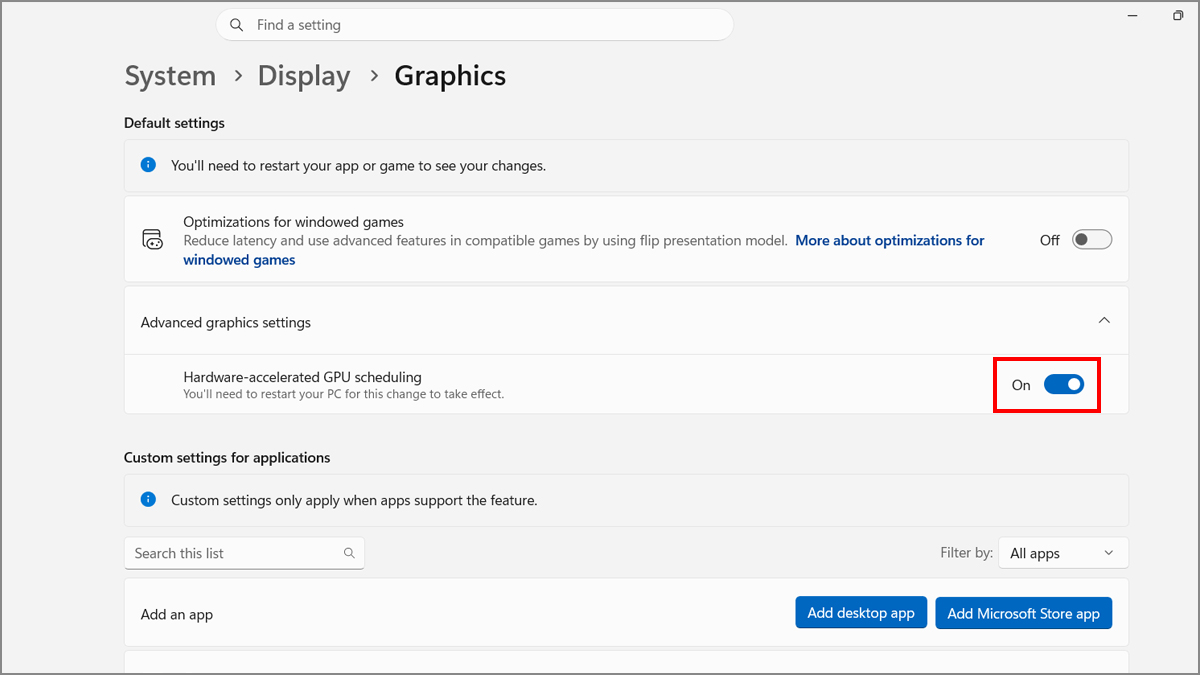
Task: Click the windowed games controller icon
Action: click(x=152, y=240)
